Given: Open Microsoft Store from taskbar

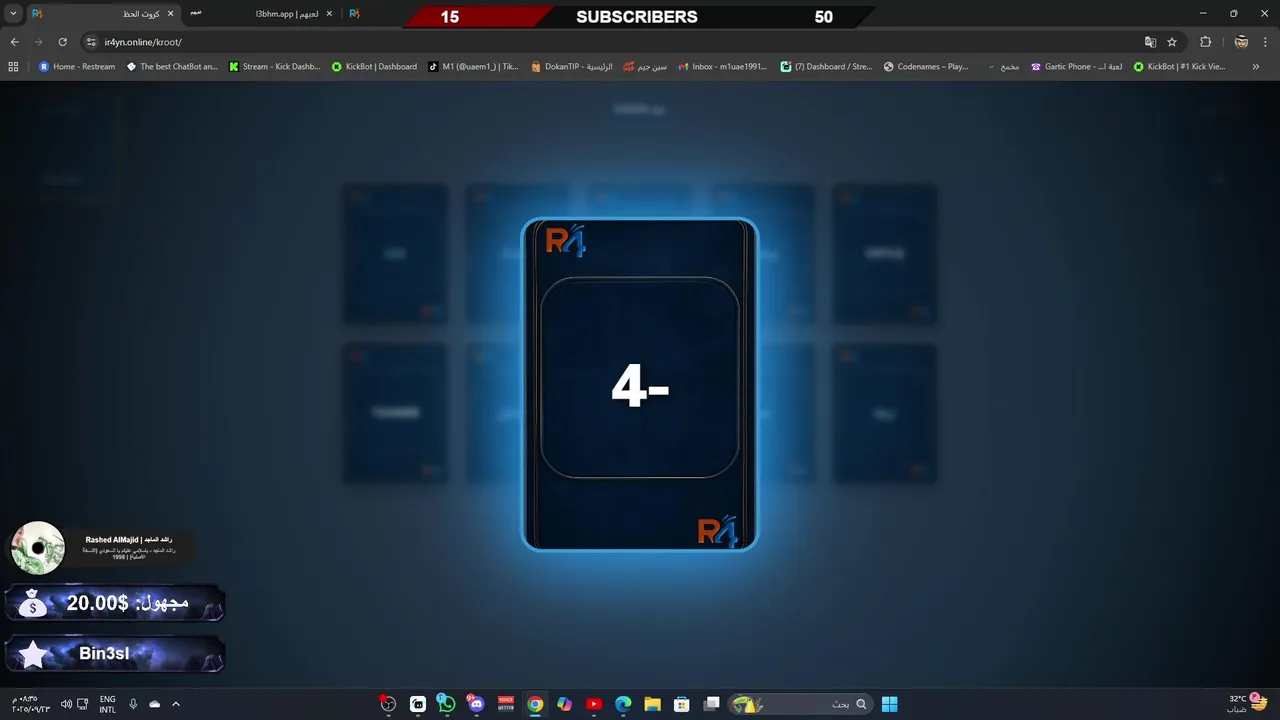Looking at the screenshot, I should point(682,704).
